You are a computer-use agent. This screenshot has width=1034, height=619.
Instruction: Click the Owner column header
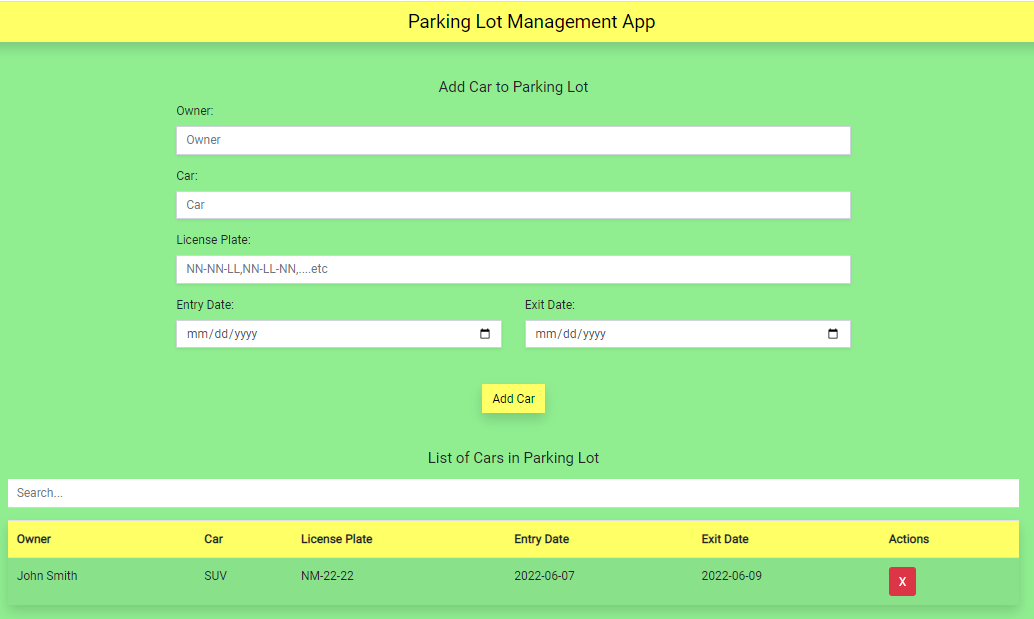coord(34,539)
